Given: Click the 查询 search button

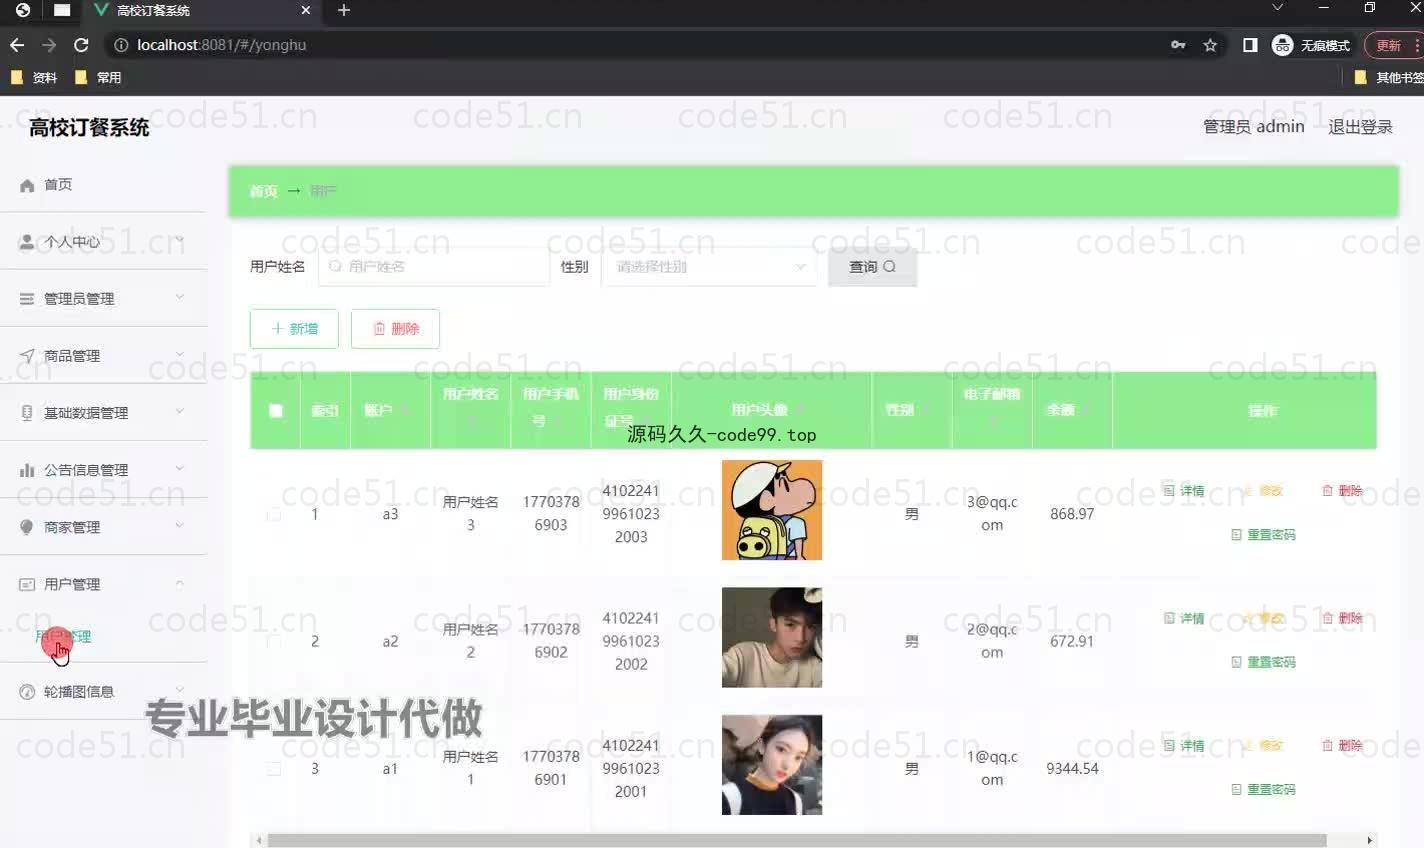Looking at the screenshot, I should coord(872,267).
